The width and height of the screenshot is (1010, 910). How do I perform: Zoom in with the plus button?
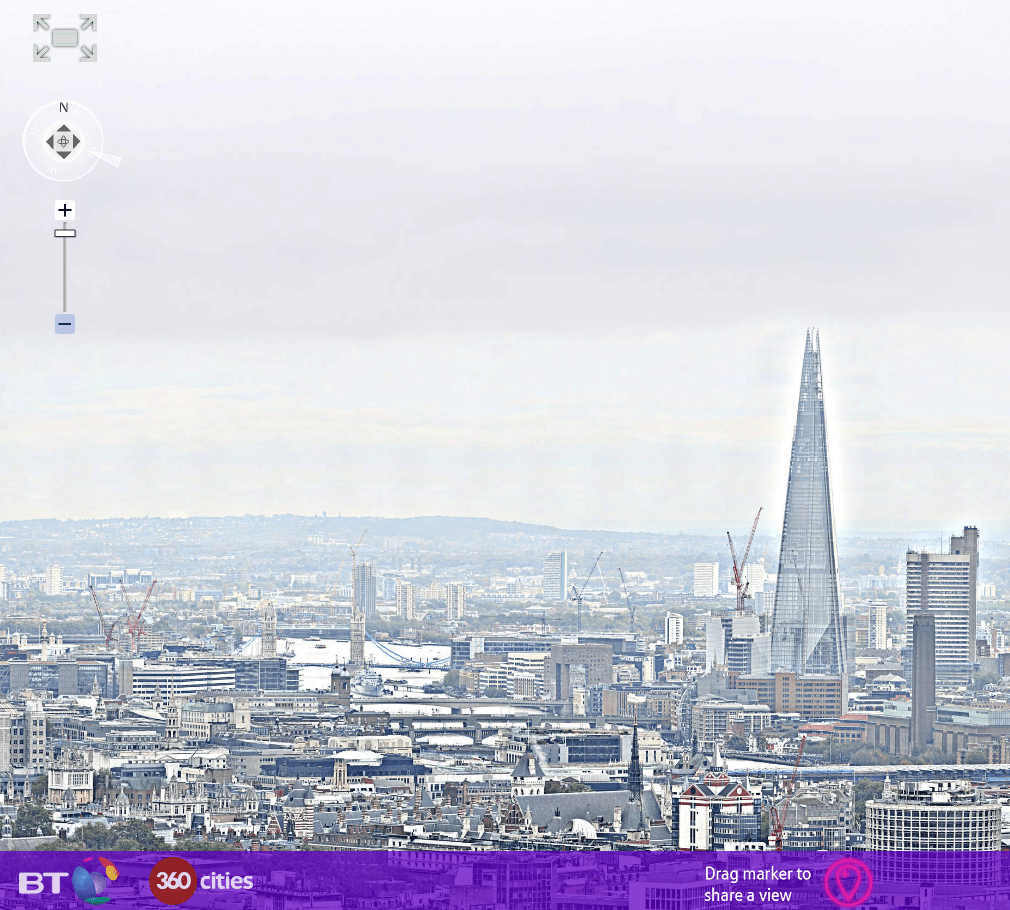click(x=64, y=210)
